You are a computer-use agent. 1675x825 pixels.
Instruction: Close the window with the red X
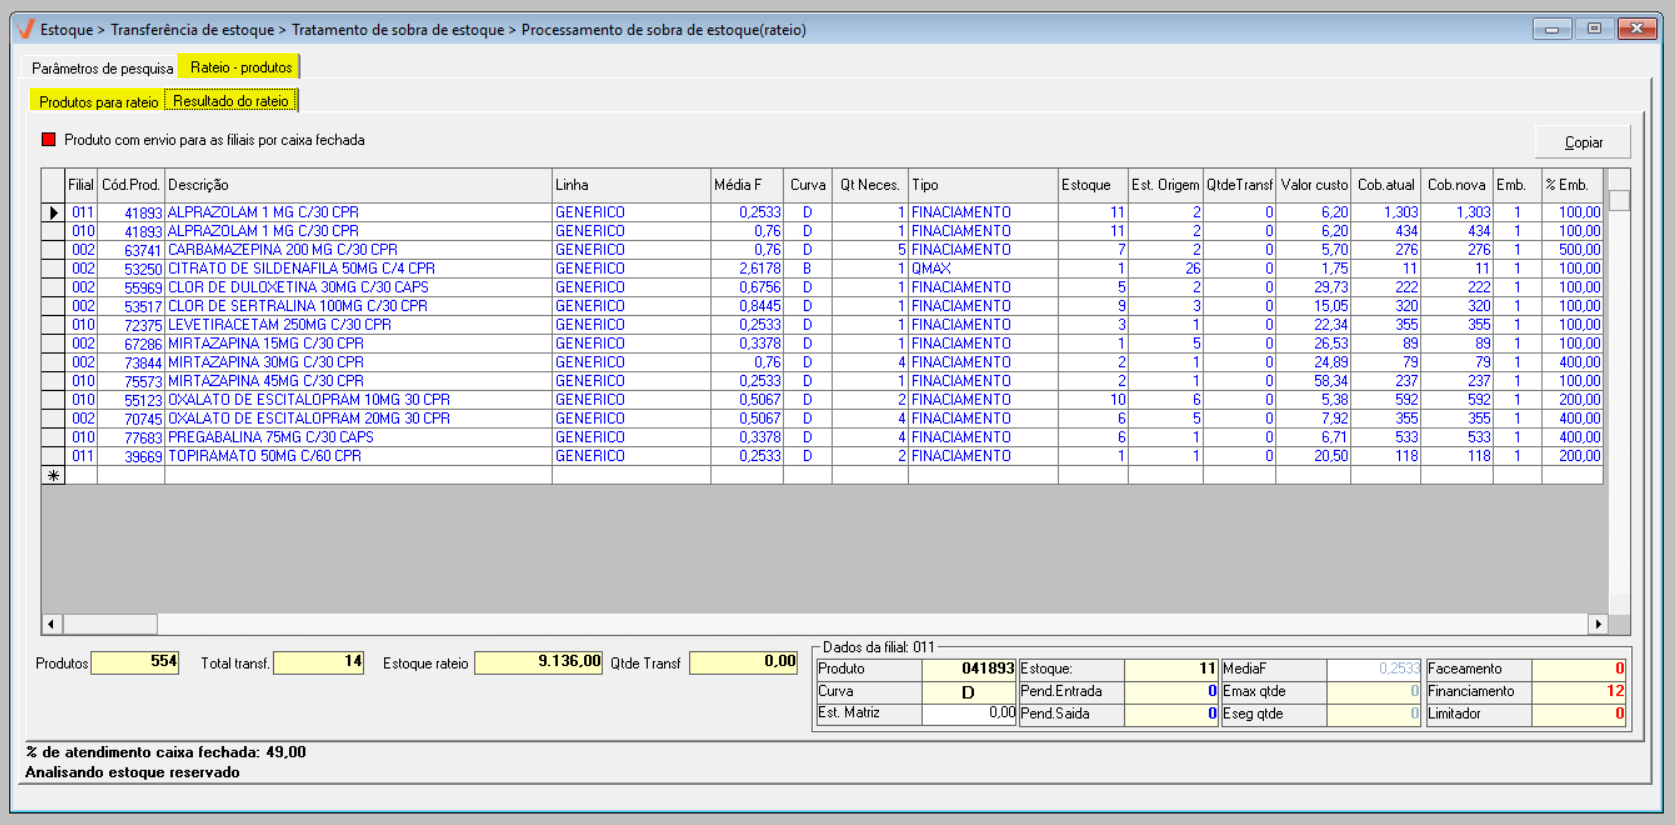point(1637,29)
